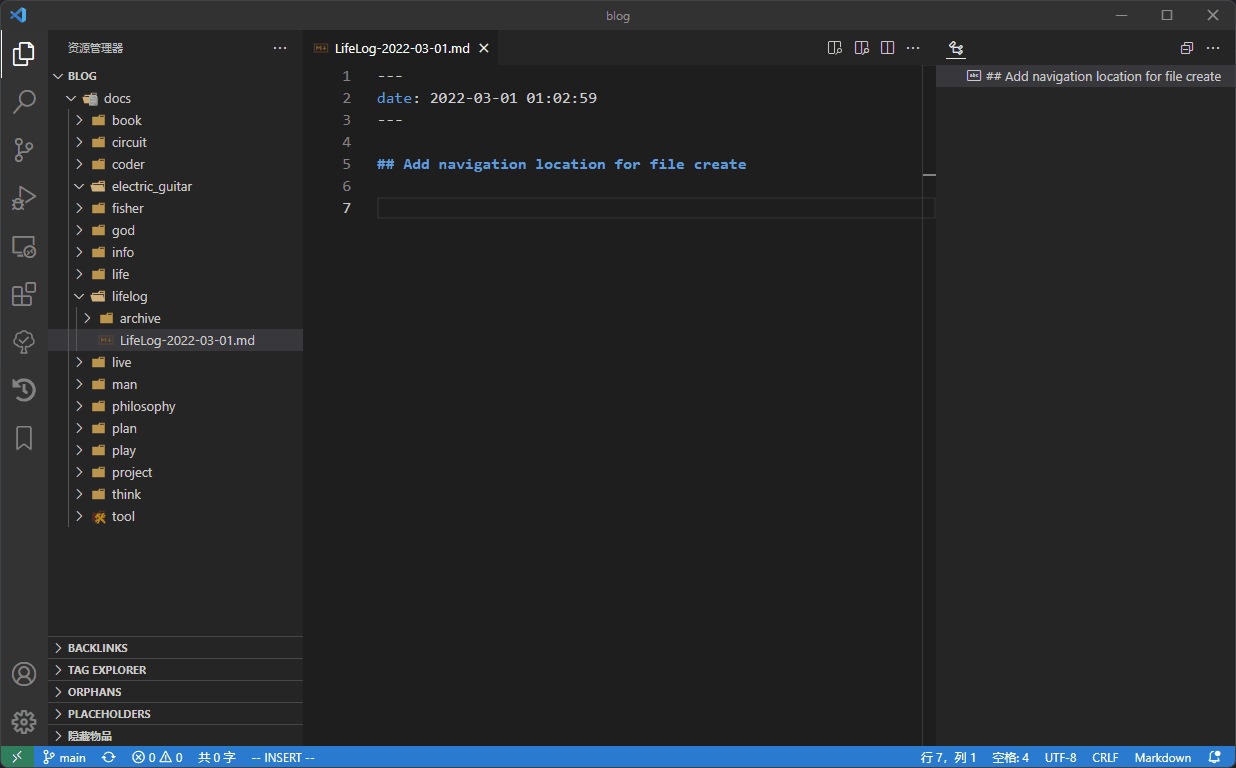Image resolution: width=1236 pixels, height=768 pixels.
Task: Click the remote window icon in status bar
Action: pyautogui.click(x=17, y=757)
